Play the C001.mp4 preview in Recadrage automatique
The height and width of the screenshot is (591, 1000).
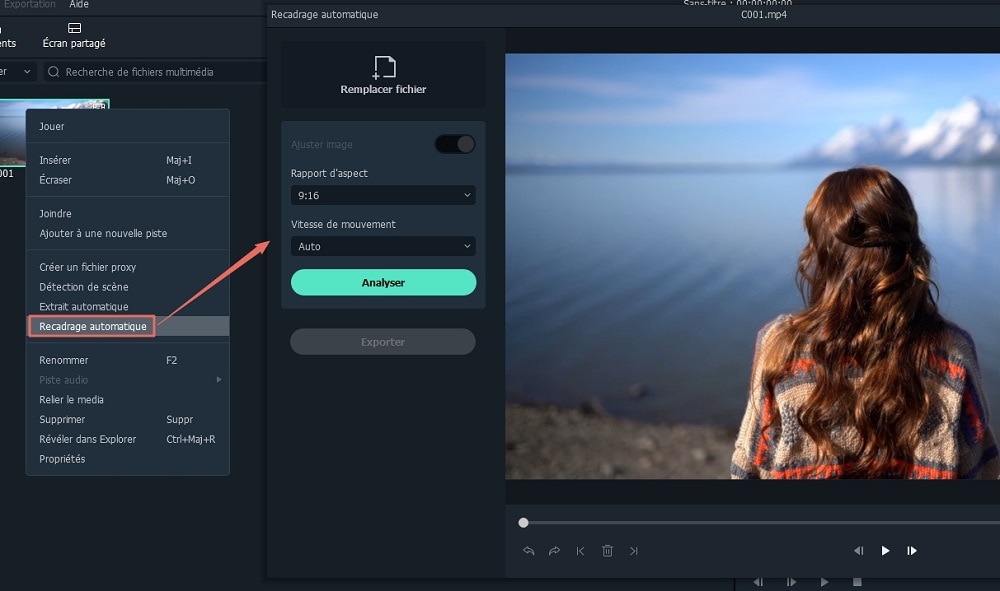885,551
